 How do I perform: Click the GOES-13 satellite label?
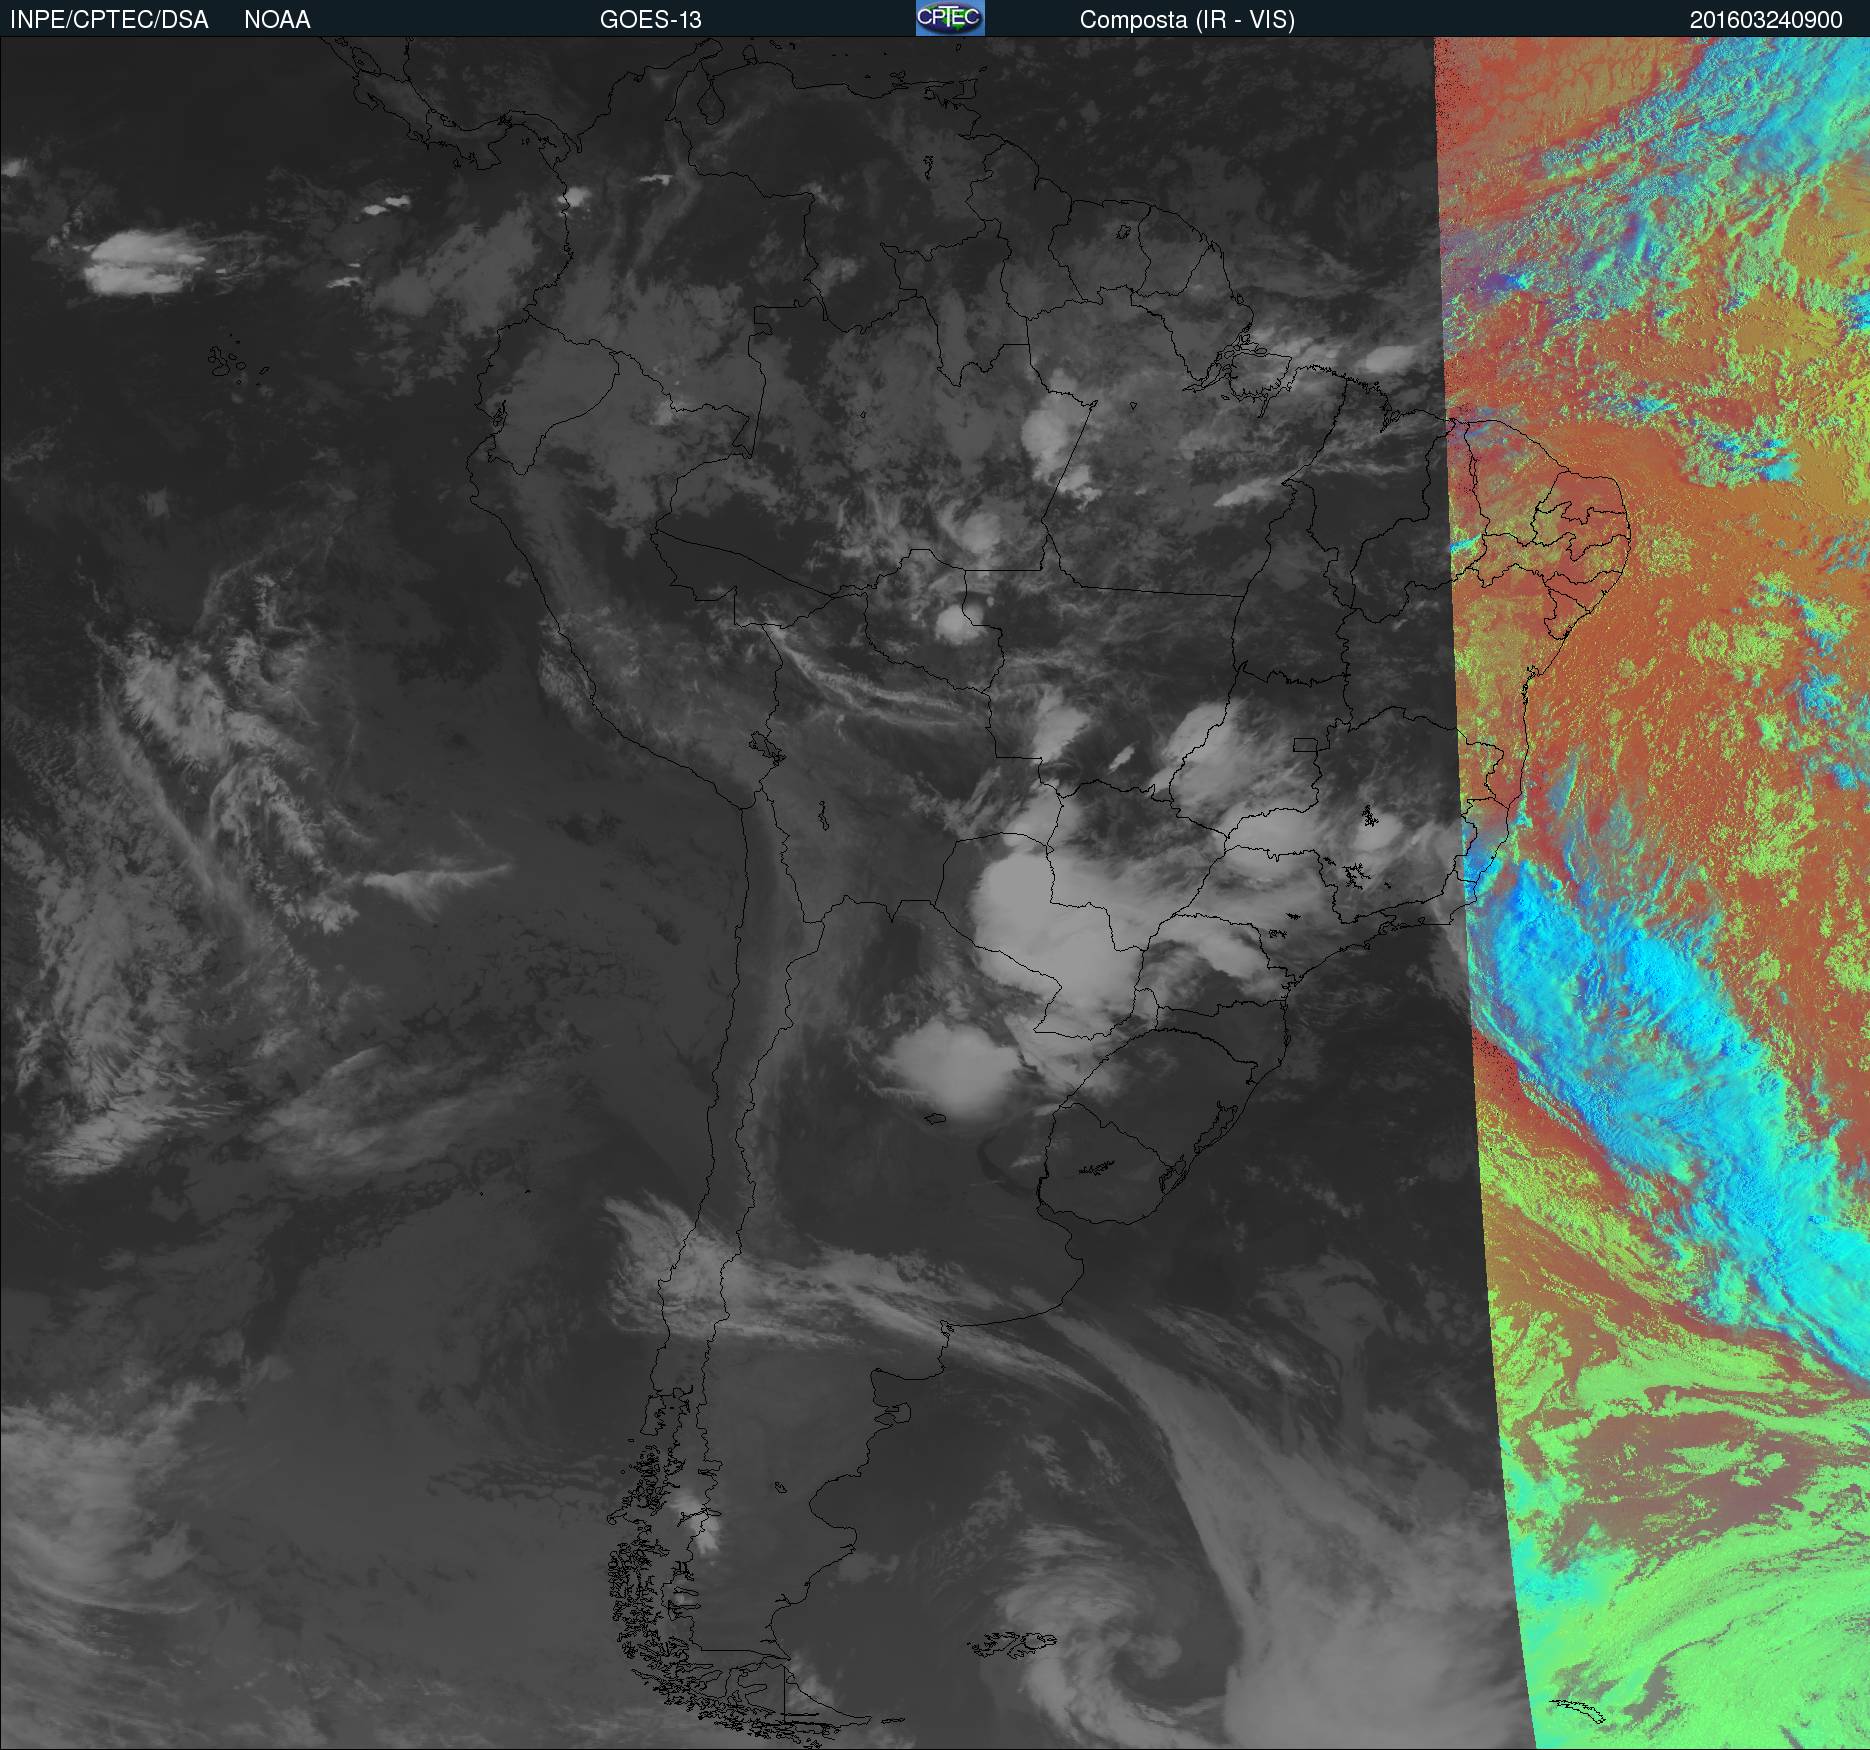click(x=651, y=20)
